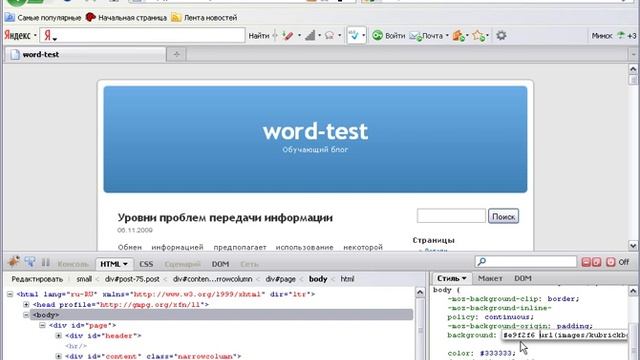Select body in the breadcrumb path
Viewport: 640px width, 360px height.
(x=318, y=279)
